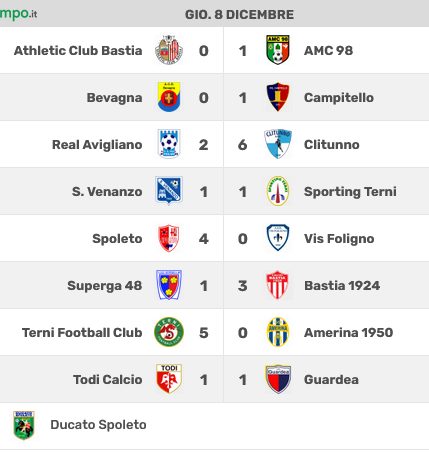The height and width of the screenshot is (458, 429).
Task: Click the Todi Calcio red shield
Action: (x=169, y=379)
